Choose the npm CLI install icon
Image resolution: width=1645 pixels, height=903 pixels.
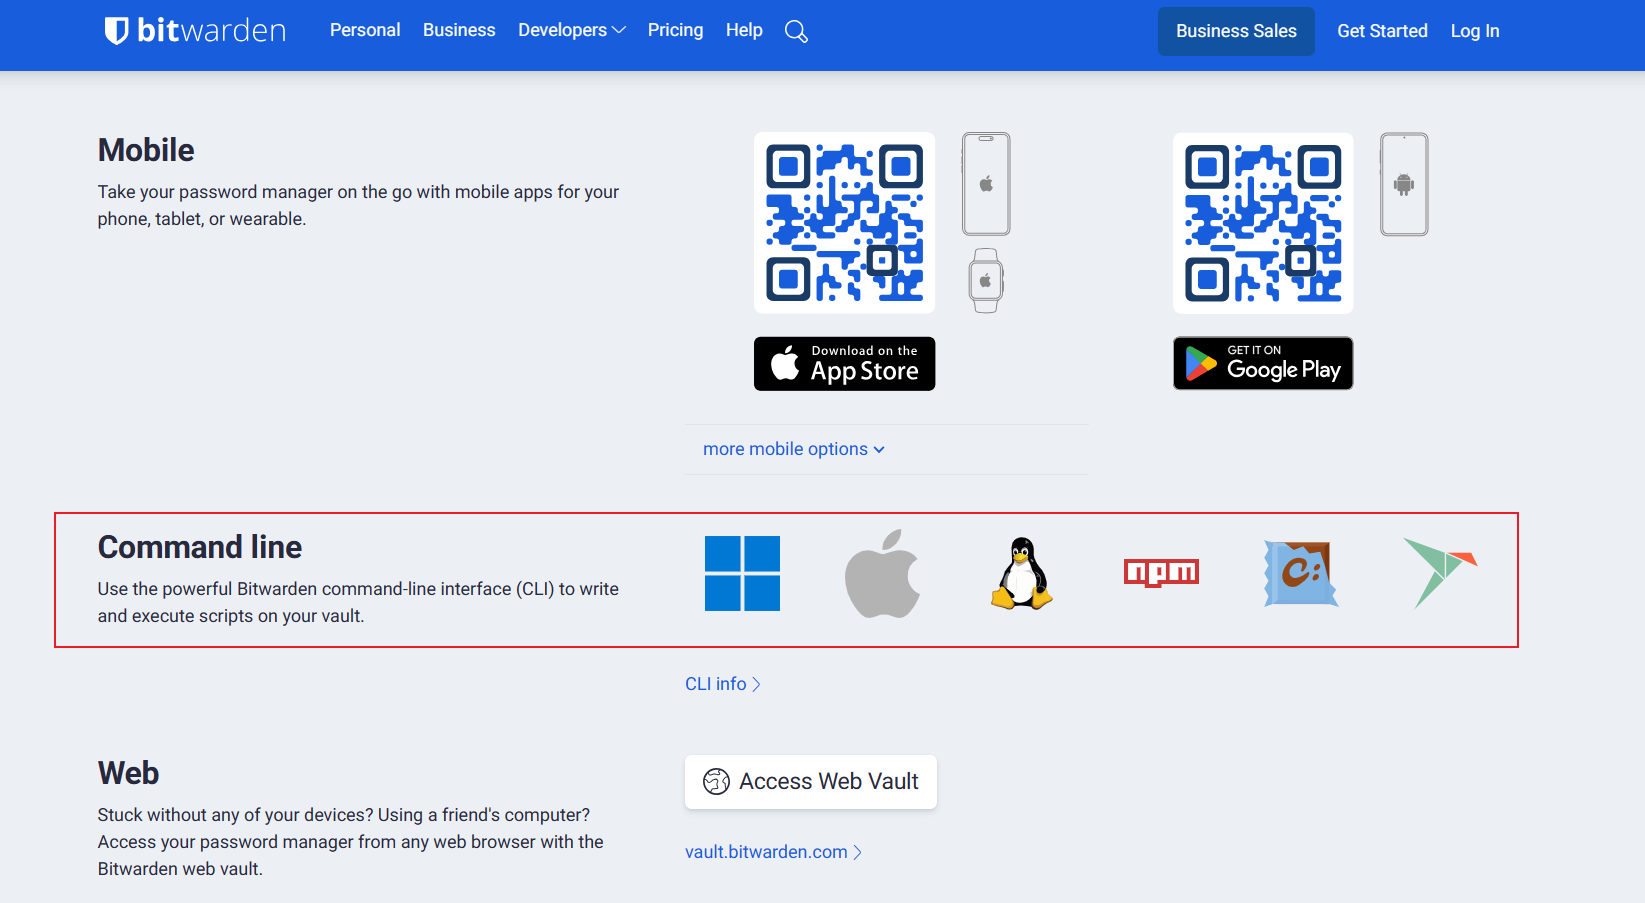tap(1161, 572)
